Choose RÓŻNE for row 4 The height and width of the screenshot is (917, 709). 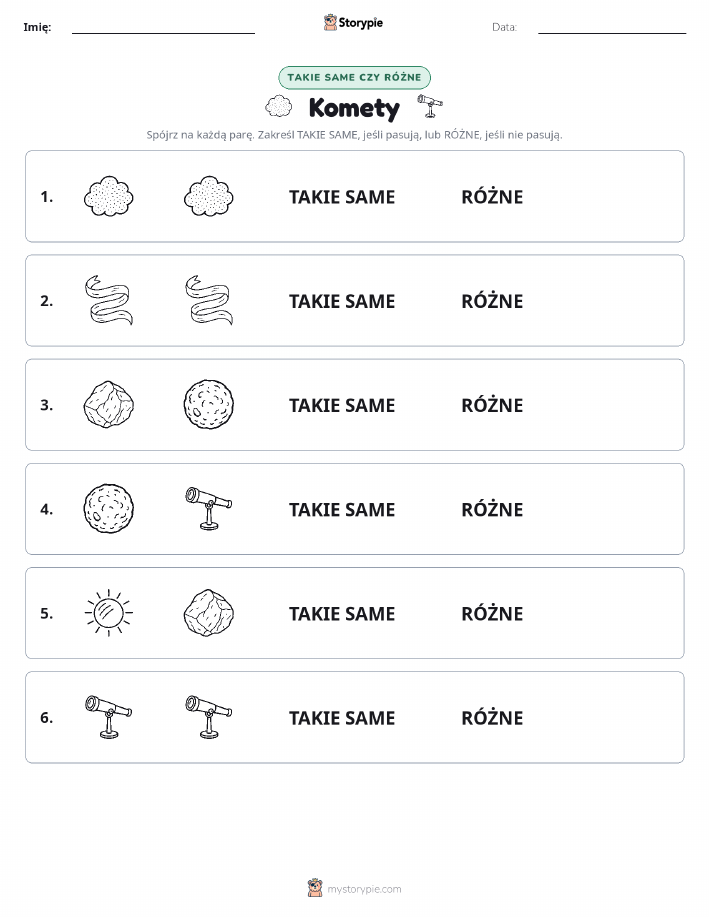point(492,509)
